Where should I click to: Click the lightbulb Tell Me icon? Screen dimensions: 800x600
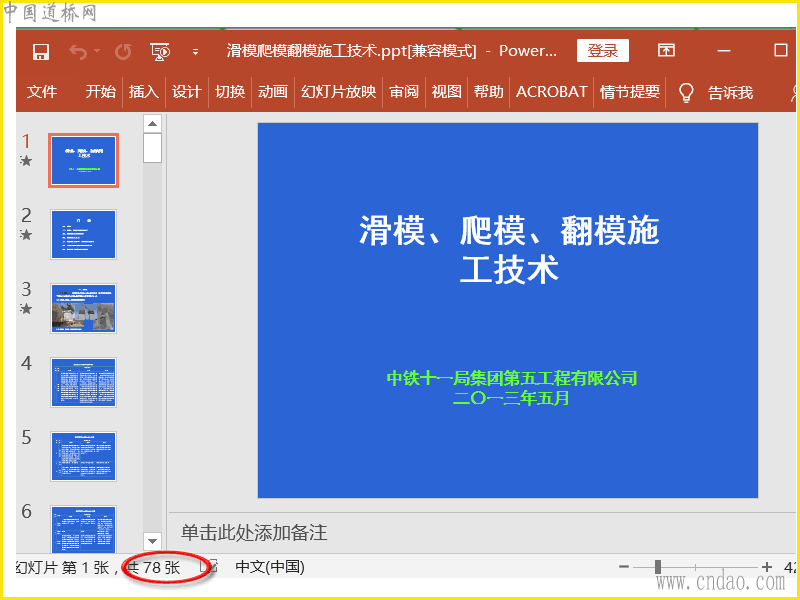pyautogui.click(x=686, y=93)
